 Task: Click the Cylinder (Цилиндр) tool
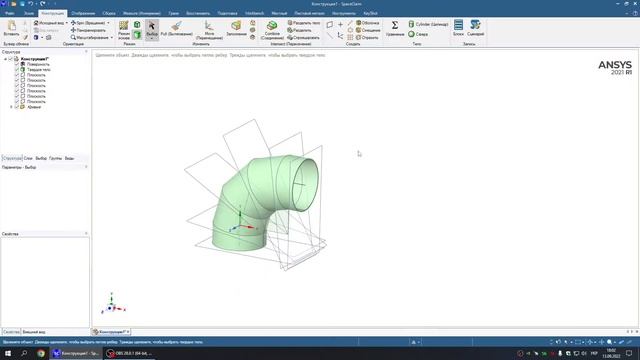pos(428,24)
